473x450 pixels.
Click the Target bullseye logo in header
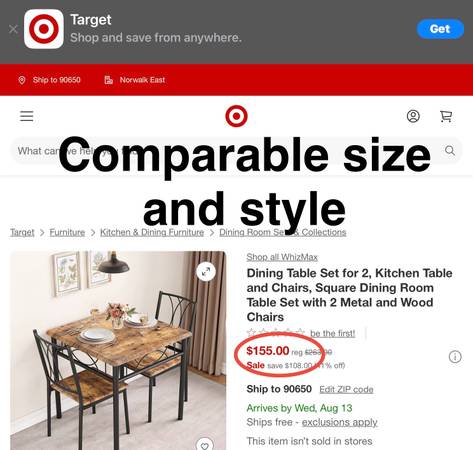tap(236, 116)
